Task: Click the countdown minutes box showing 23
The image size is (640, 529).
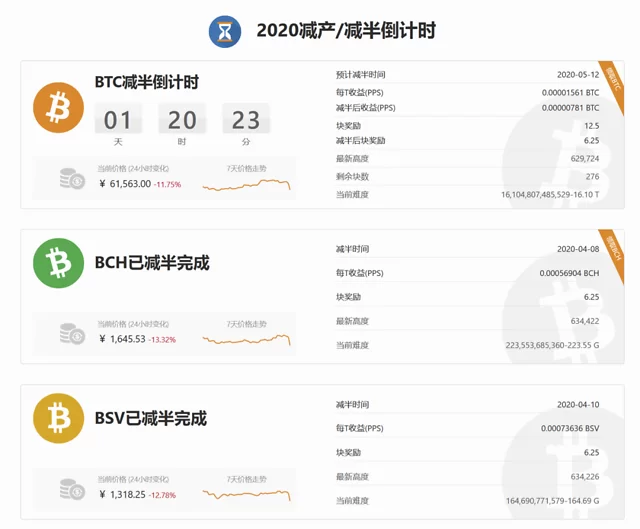Action: [246, 119]
